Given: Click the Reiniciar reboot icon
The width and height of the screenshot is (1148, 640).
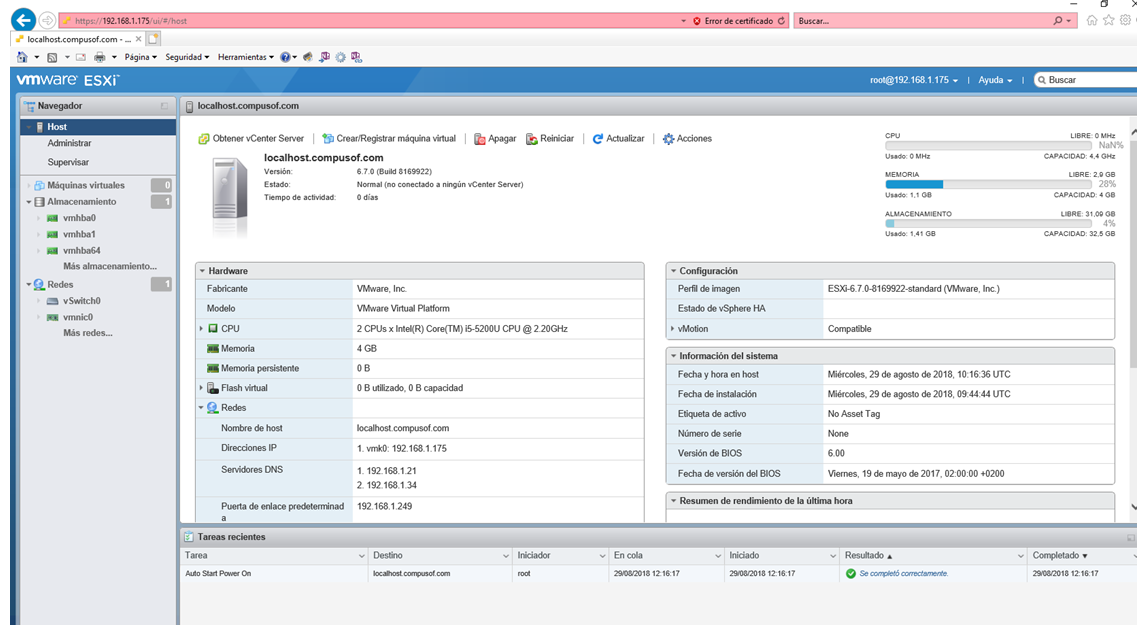Looking at the screenshot, I should 532,139.
